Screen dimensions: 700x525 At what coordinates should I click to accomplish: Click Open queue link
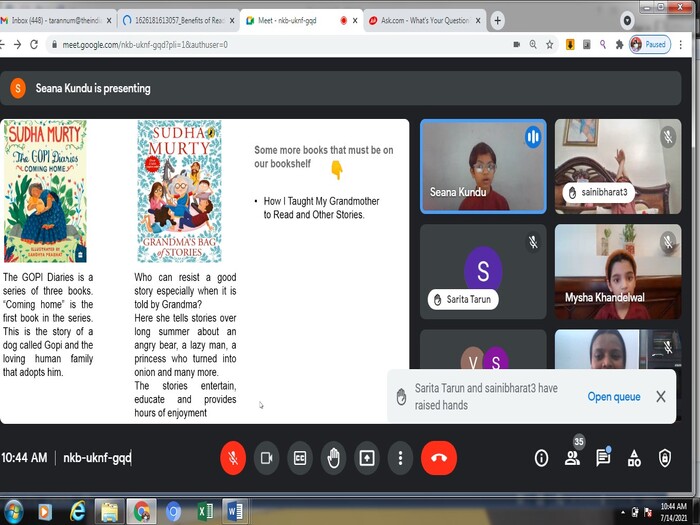tap(614, 396)
